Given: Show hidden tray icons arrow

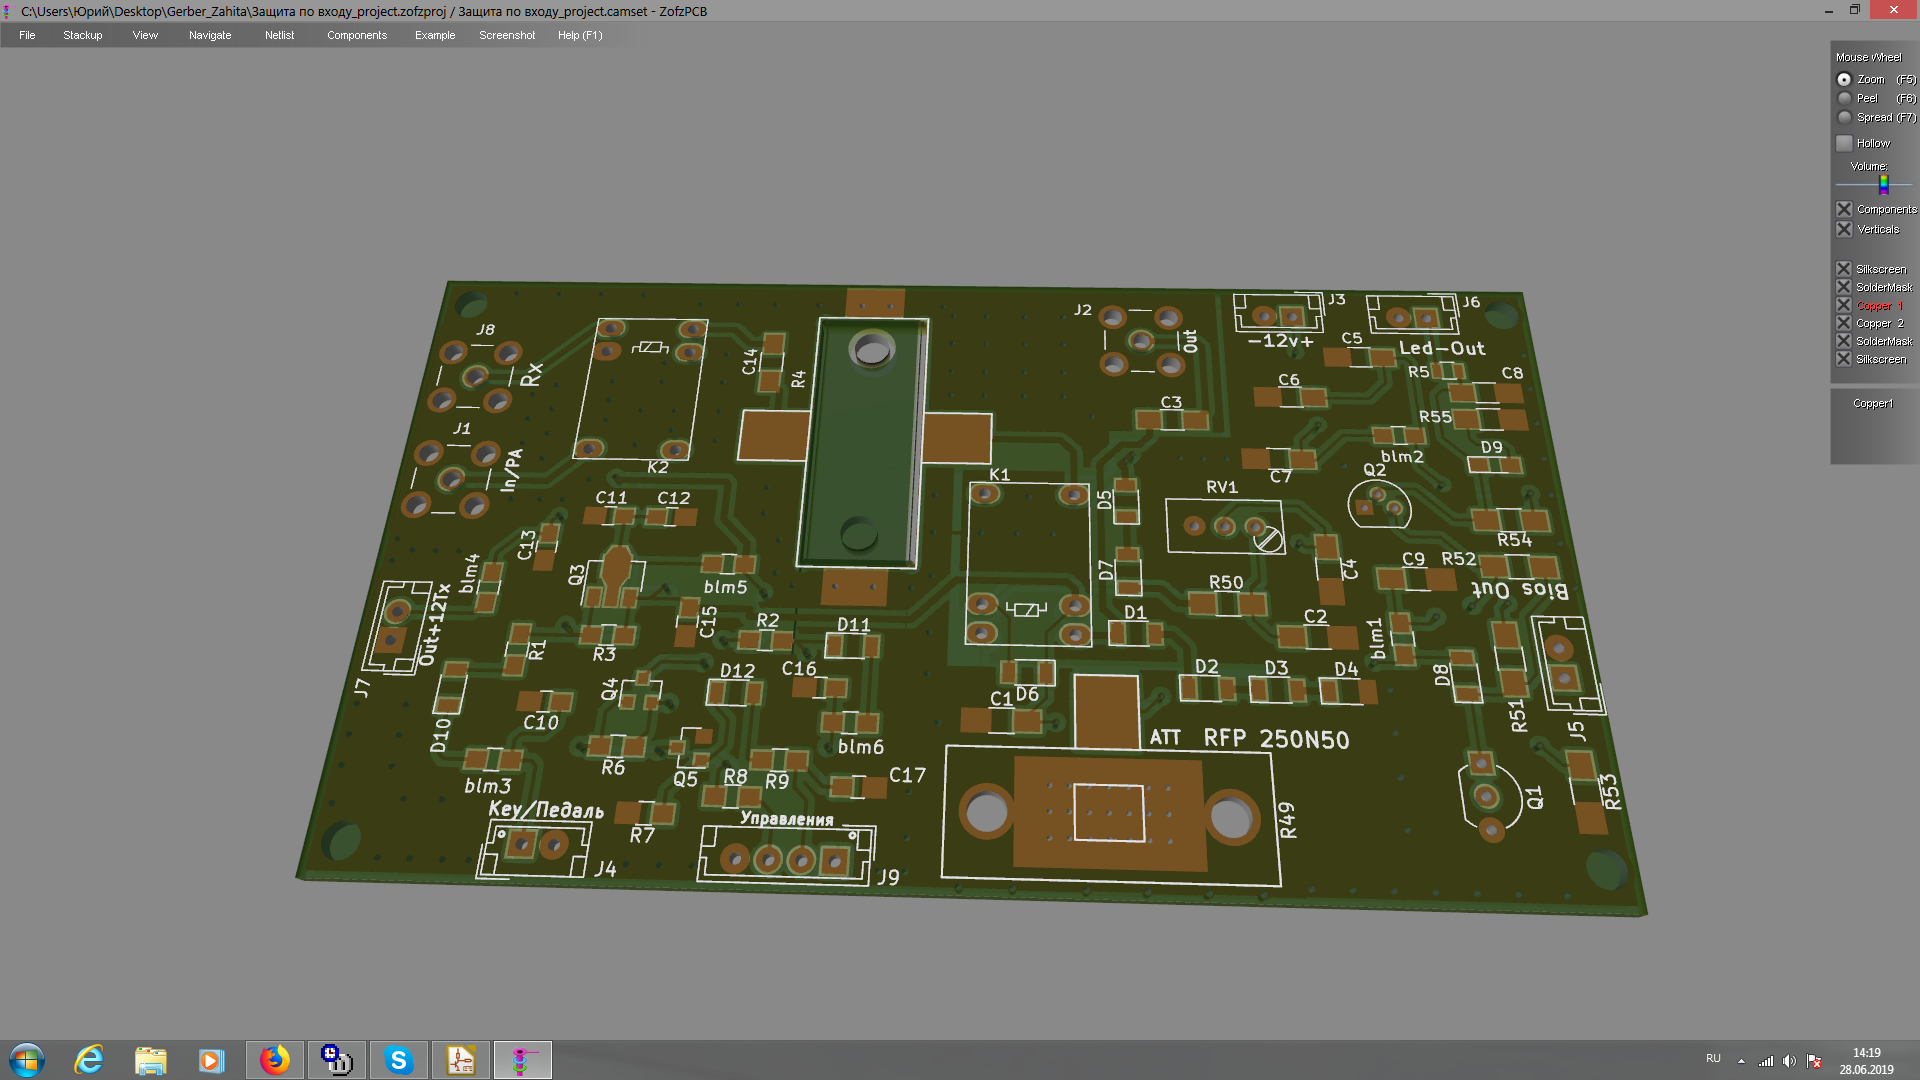Looking at the screenshot, I should pos(1741,1061).
